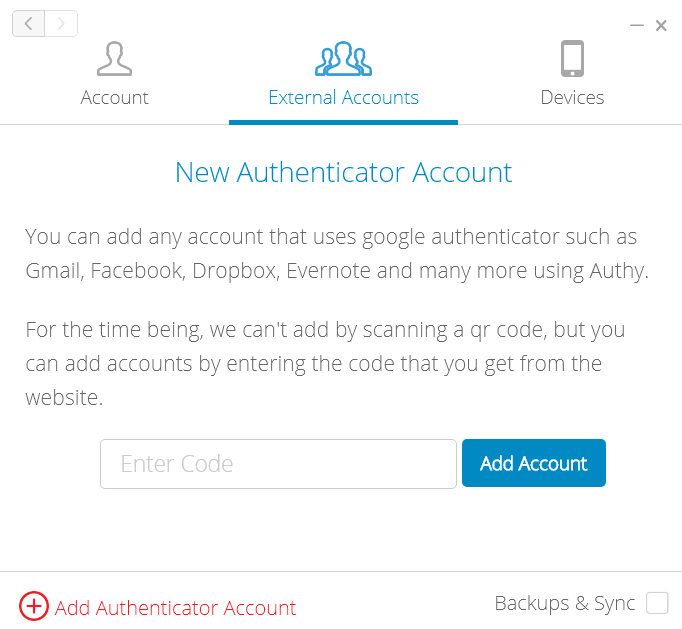This screenshot has height=629, width=682.
Task: Minimize the Authy window
Action: (637, 26)
